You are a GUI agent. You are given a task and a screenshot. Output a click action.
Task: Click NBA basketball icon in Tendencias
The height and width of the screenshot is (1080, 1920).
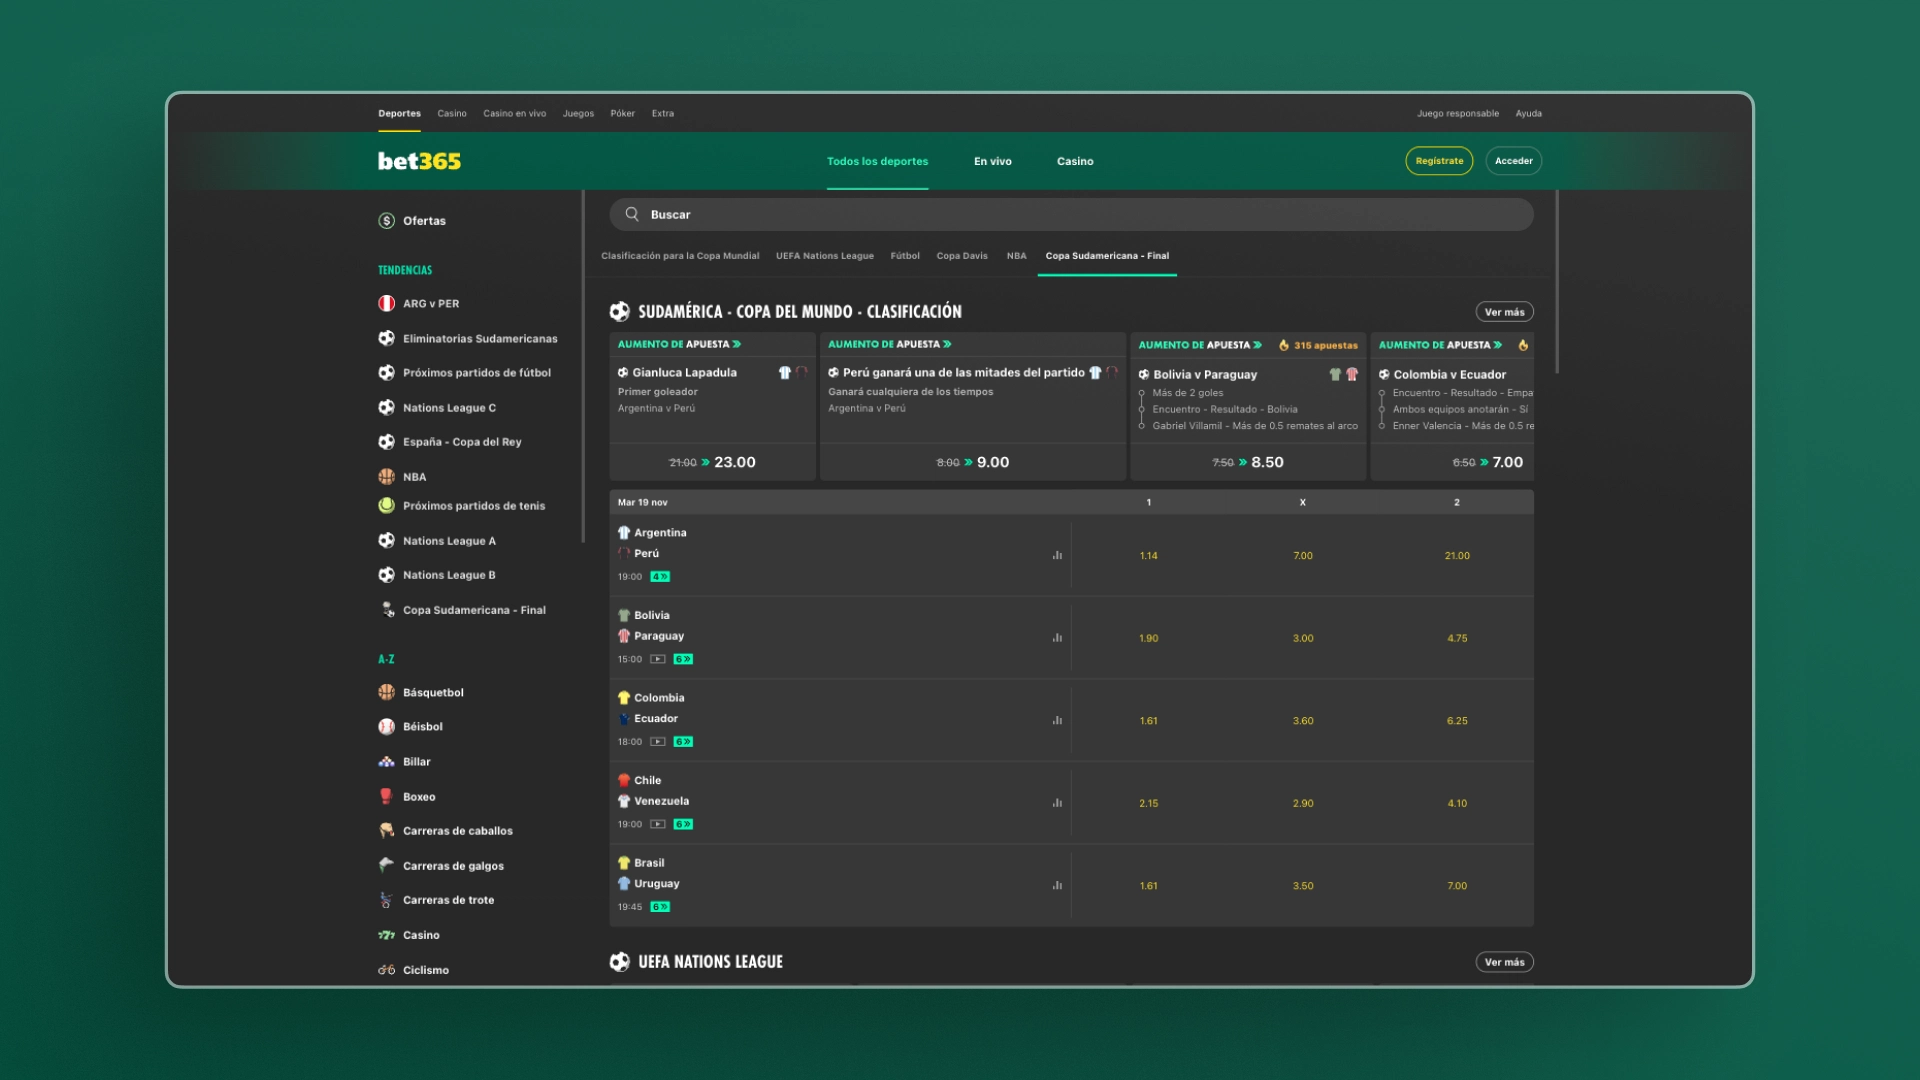386,477
